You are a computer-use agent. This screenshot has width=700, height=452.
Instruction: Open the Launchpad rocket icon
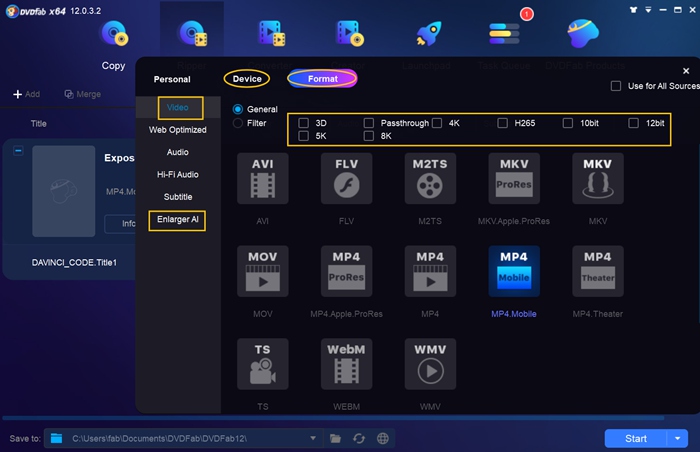click(x=429, y=33)
